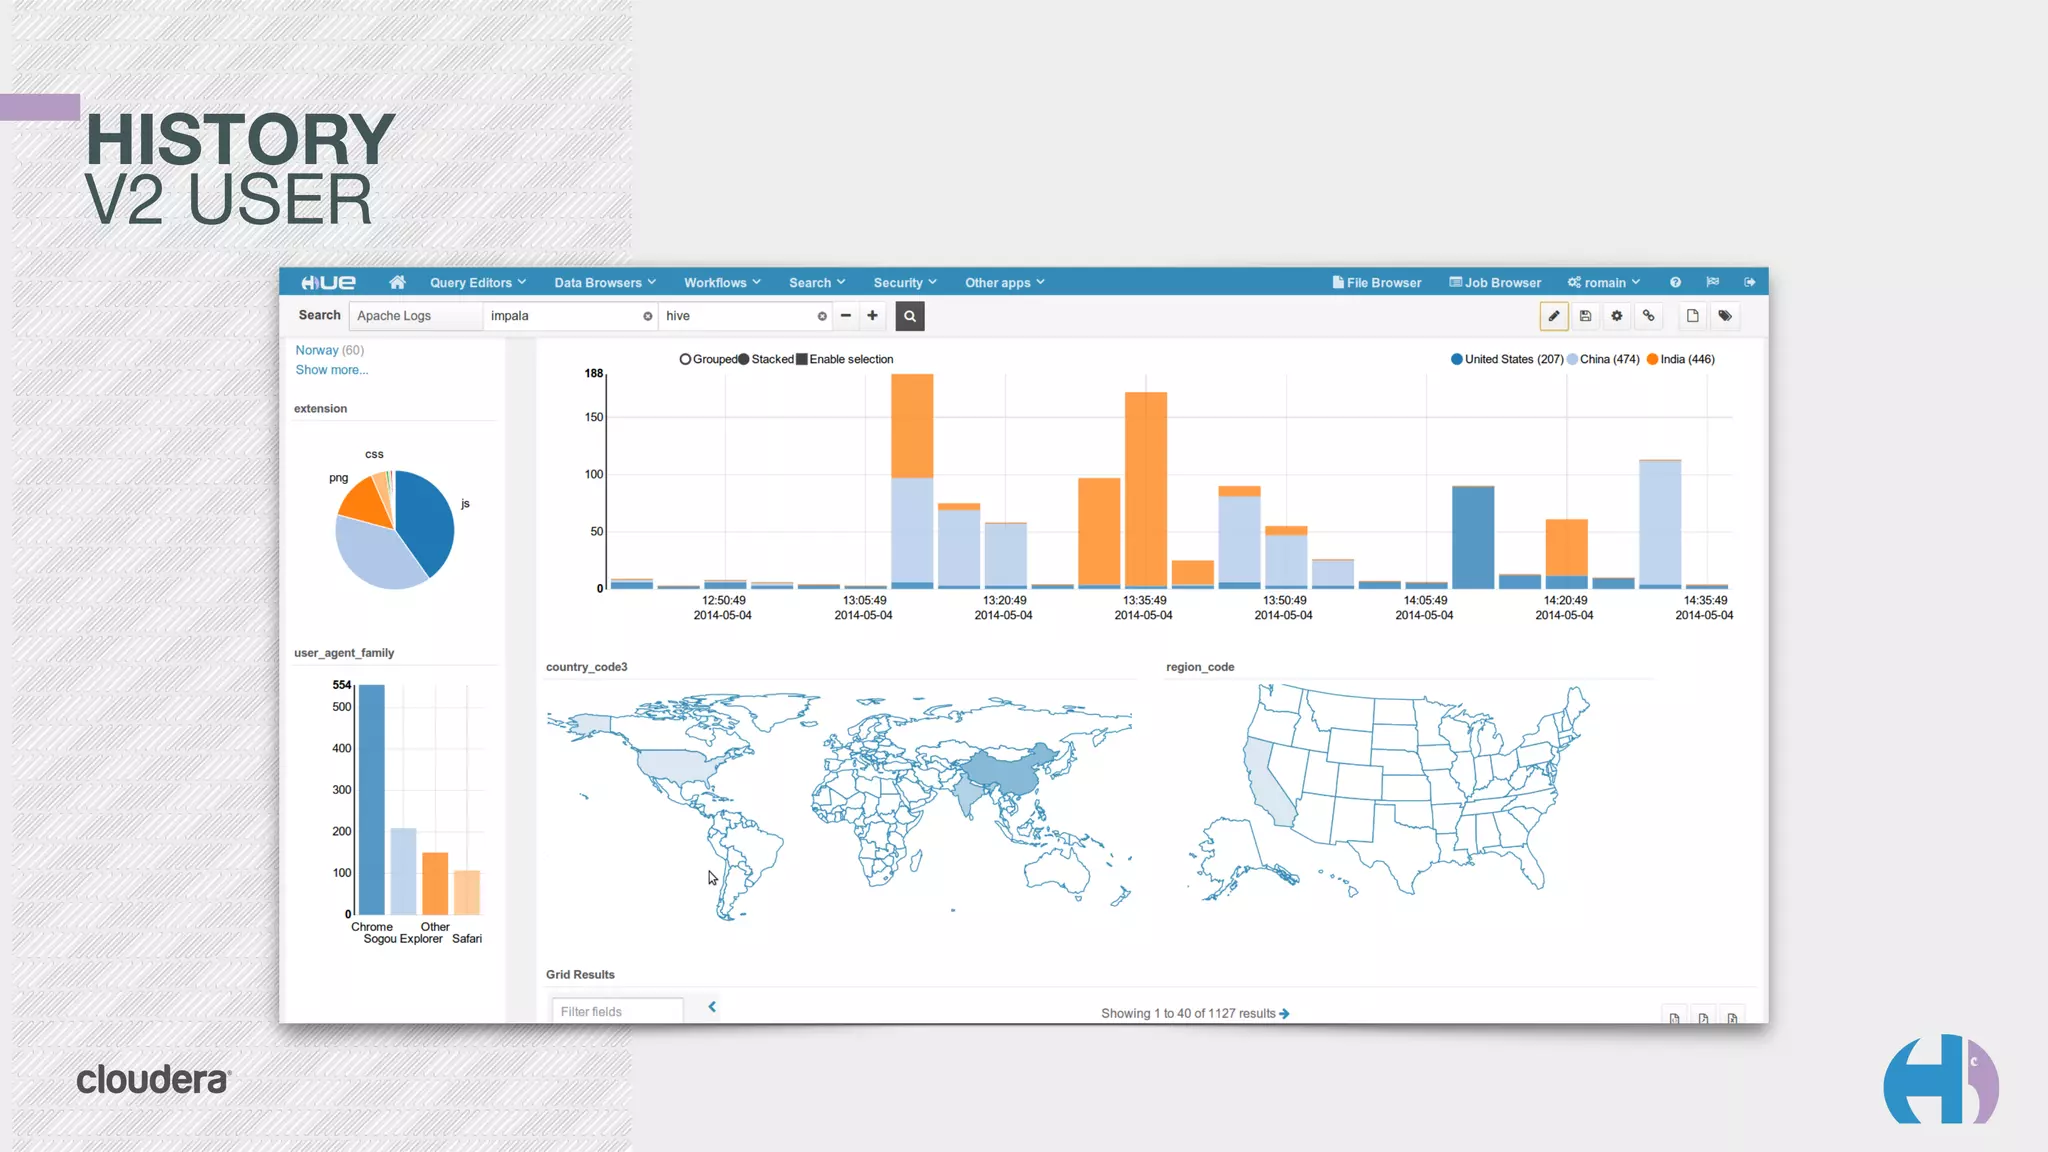Click the Show more... link

click(331, 370)
